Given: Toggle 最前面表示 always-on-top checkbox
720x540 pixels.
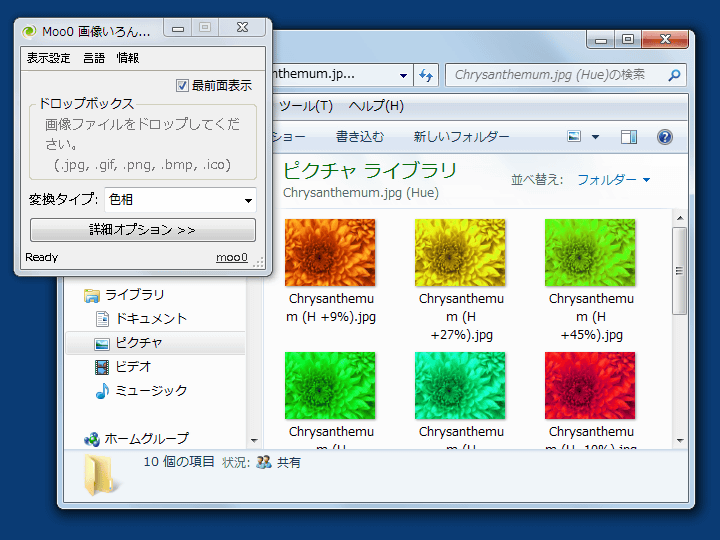Looking at the screenshot, I should 182,85.
